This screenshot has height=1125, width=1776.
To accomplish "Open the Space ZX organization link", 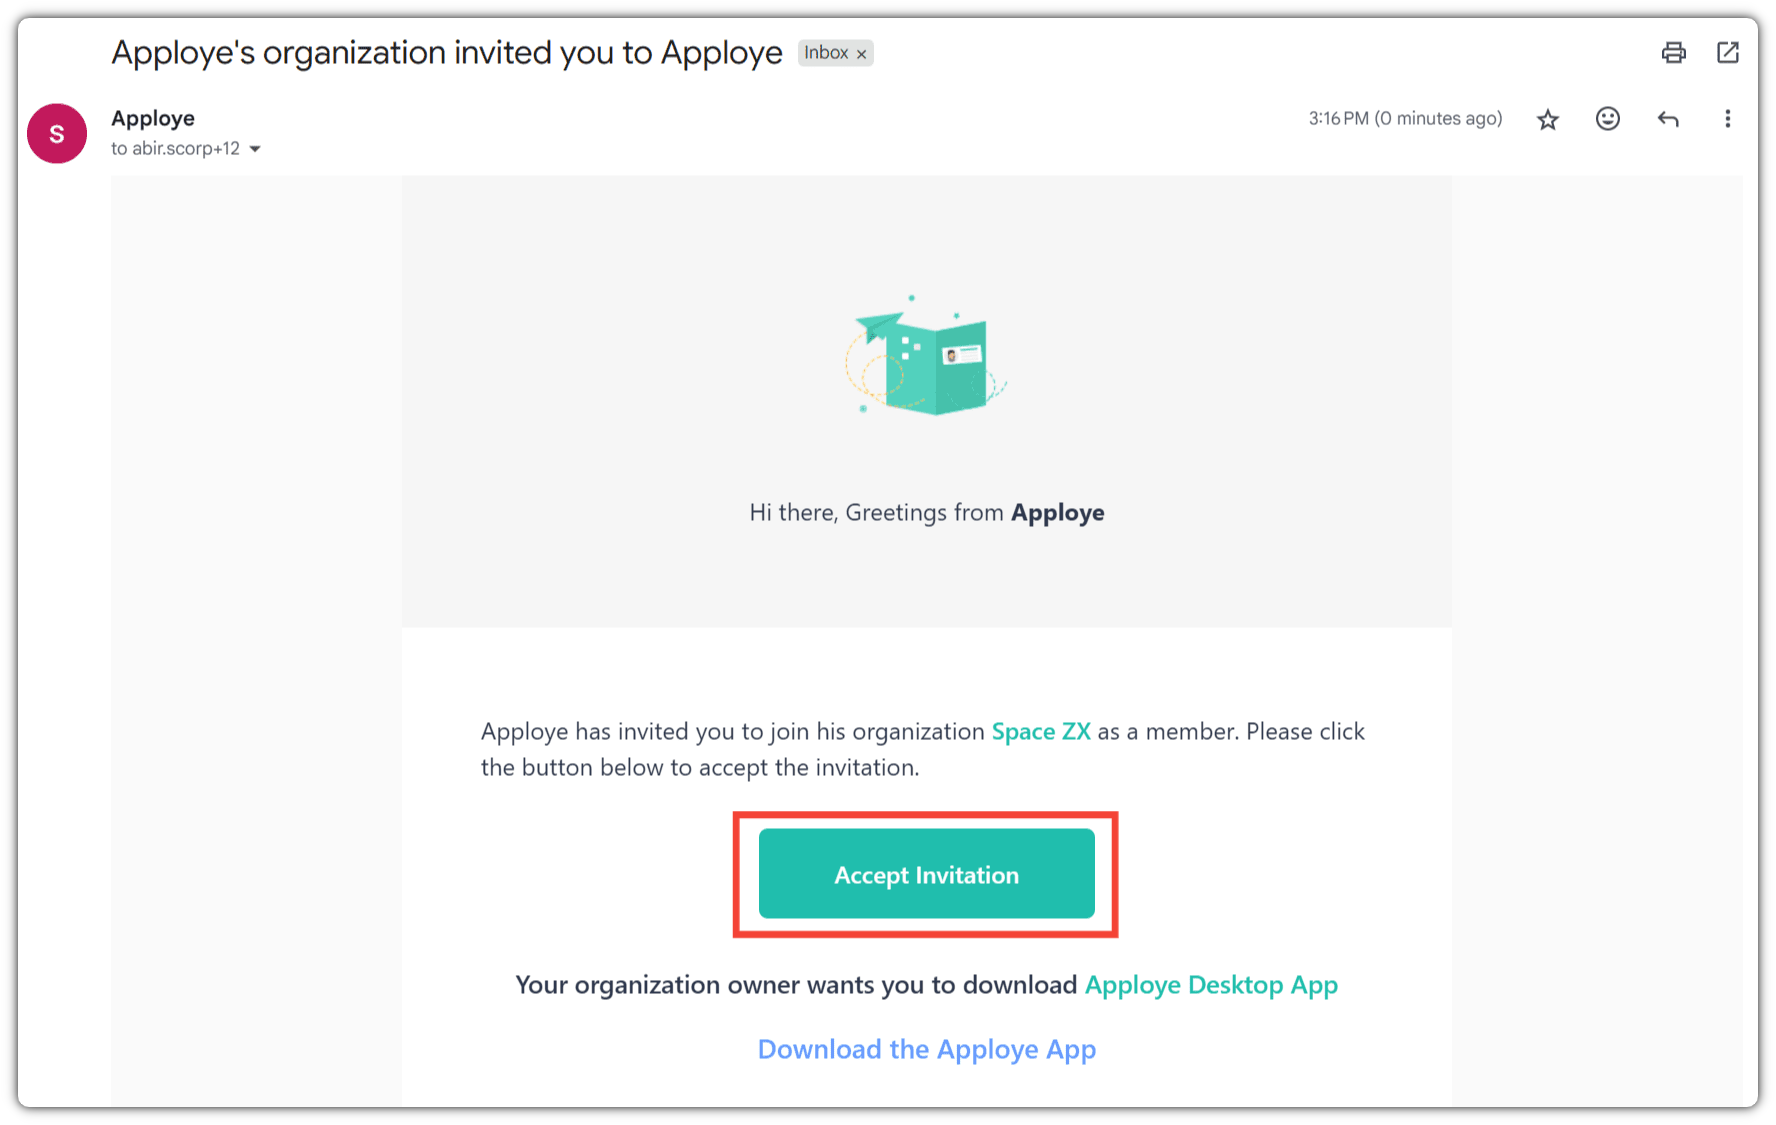I will click(1041, 732).
